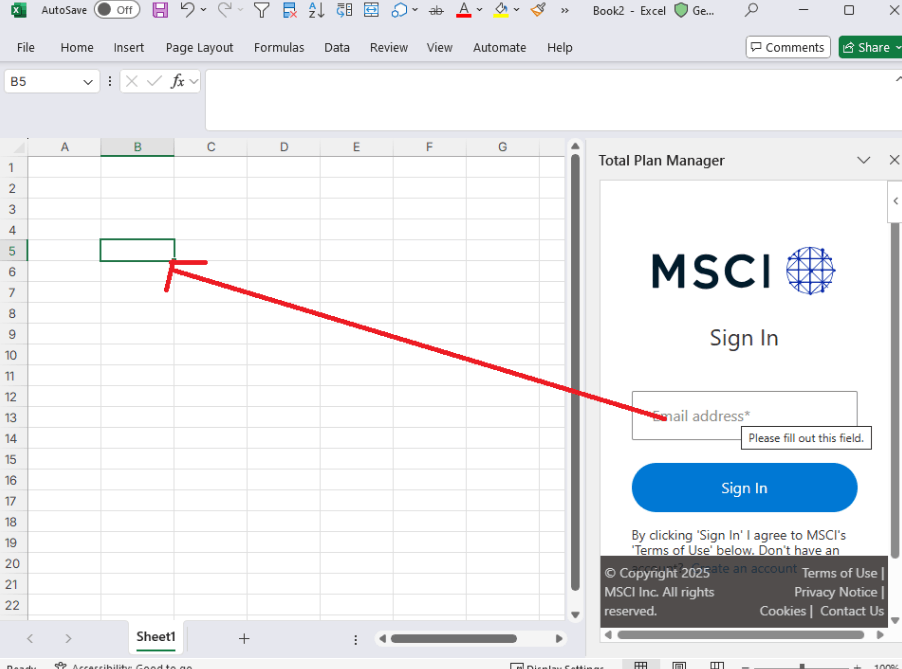Image resolution: width=902 pixels, height=669 pixels.
Task: Open the Help tab
Action: [x=560, y=48]
